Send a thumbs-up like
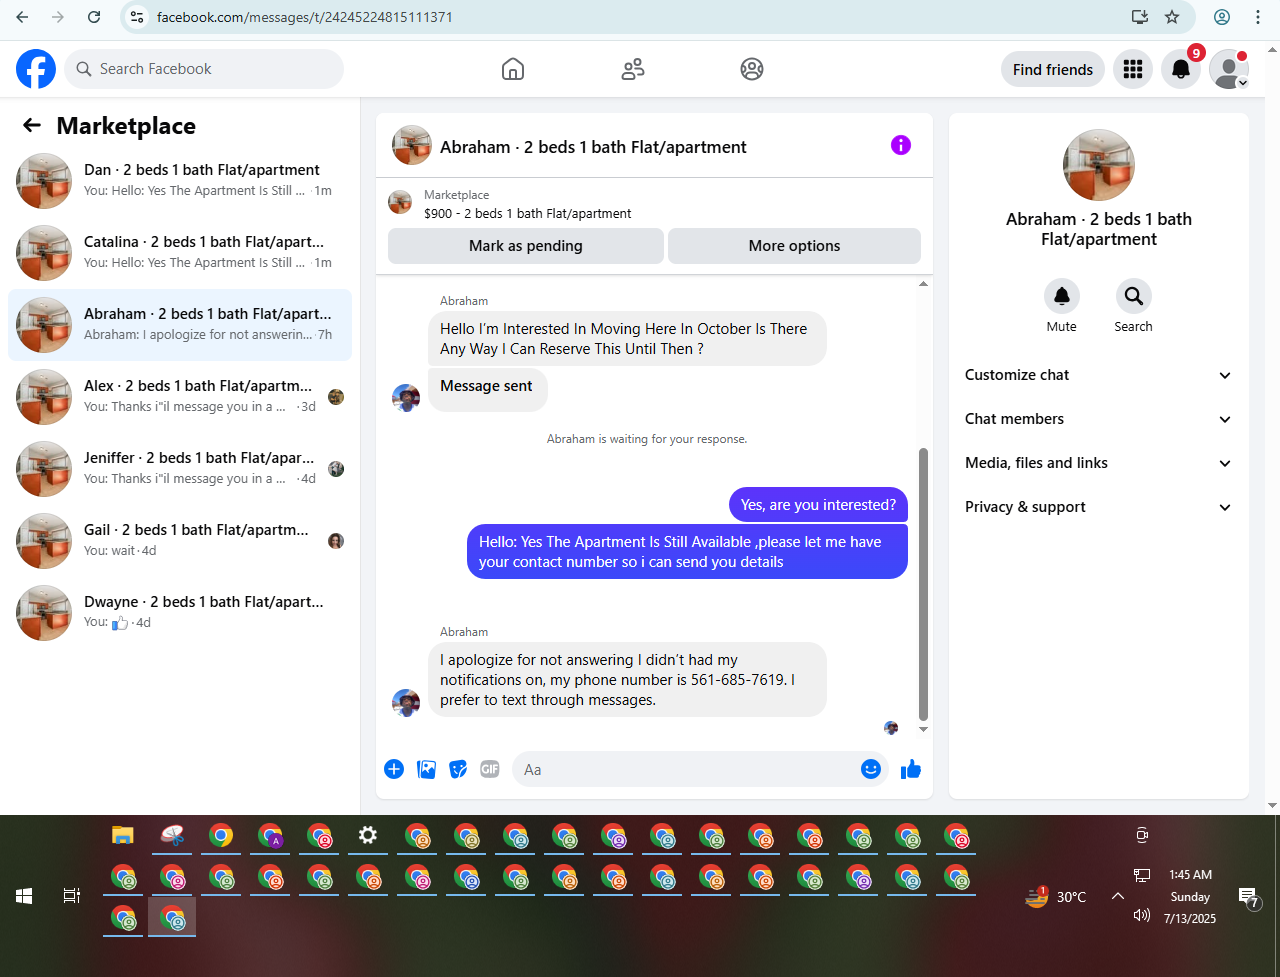1280x977 pixels. pos(911,769)
